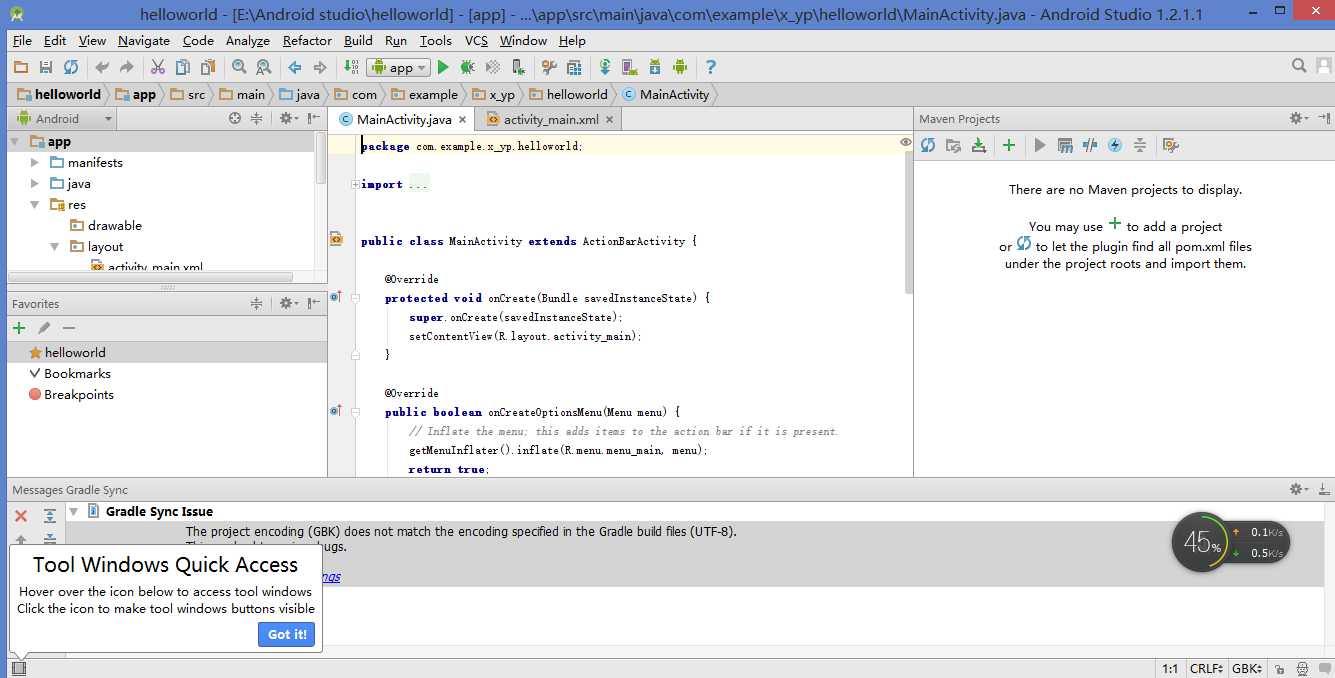Copy selection with the Copy toolbar icon
Viewport: 1335px width, 678px height.
[183, 67]
